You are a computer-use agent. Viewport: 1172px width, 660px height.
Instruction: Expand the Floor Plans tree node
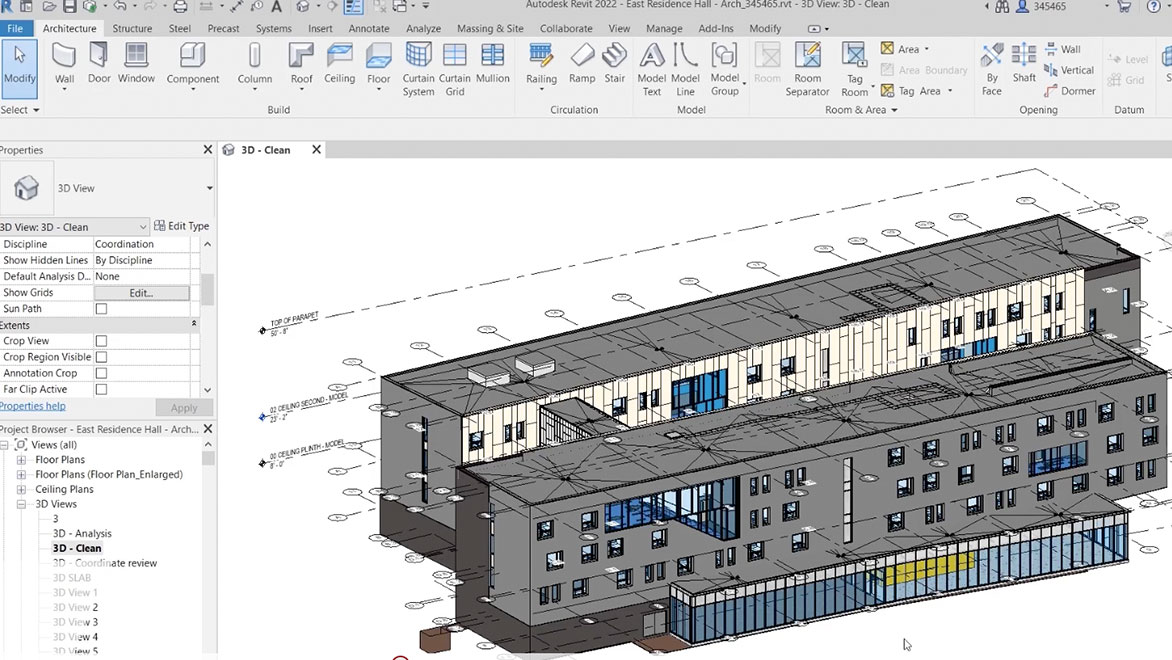(21, 460)
